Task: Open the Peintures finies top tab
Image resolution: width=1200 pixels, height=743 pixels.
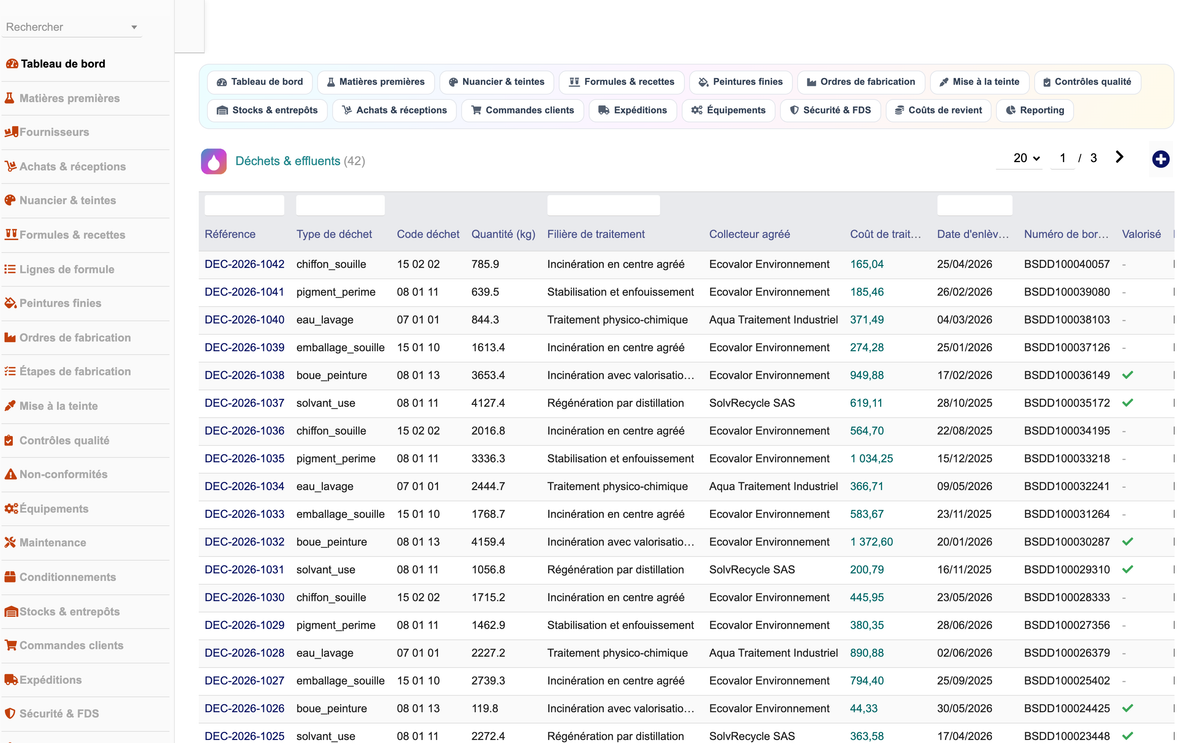Action: pos(741,82)
